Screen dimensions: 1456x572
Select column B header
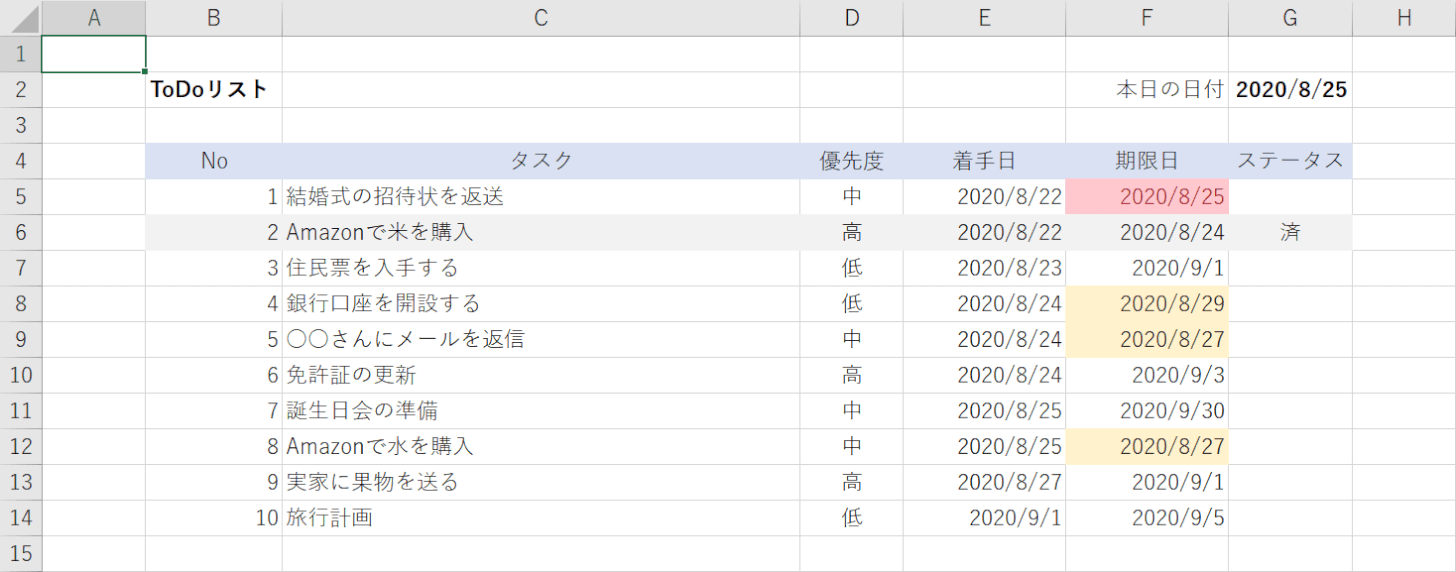point(214,18)
